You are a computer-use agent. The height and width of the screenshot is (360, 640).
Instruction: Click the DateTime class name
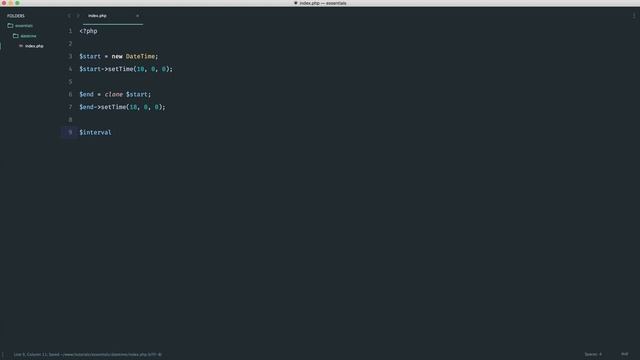[140, 56]
